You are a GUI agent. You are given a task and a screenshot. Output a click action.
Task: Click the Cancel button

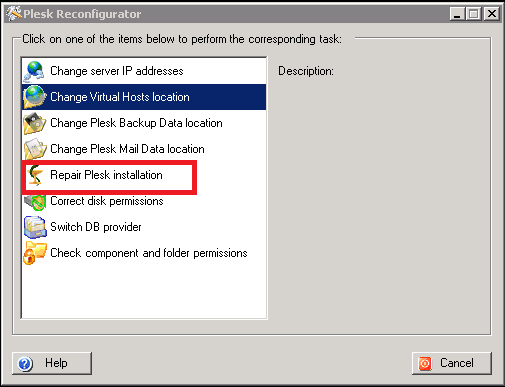coord(452,363)
